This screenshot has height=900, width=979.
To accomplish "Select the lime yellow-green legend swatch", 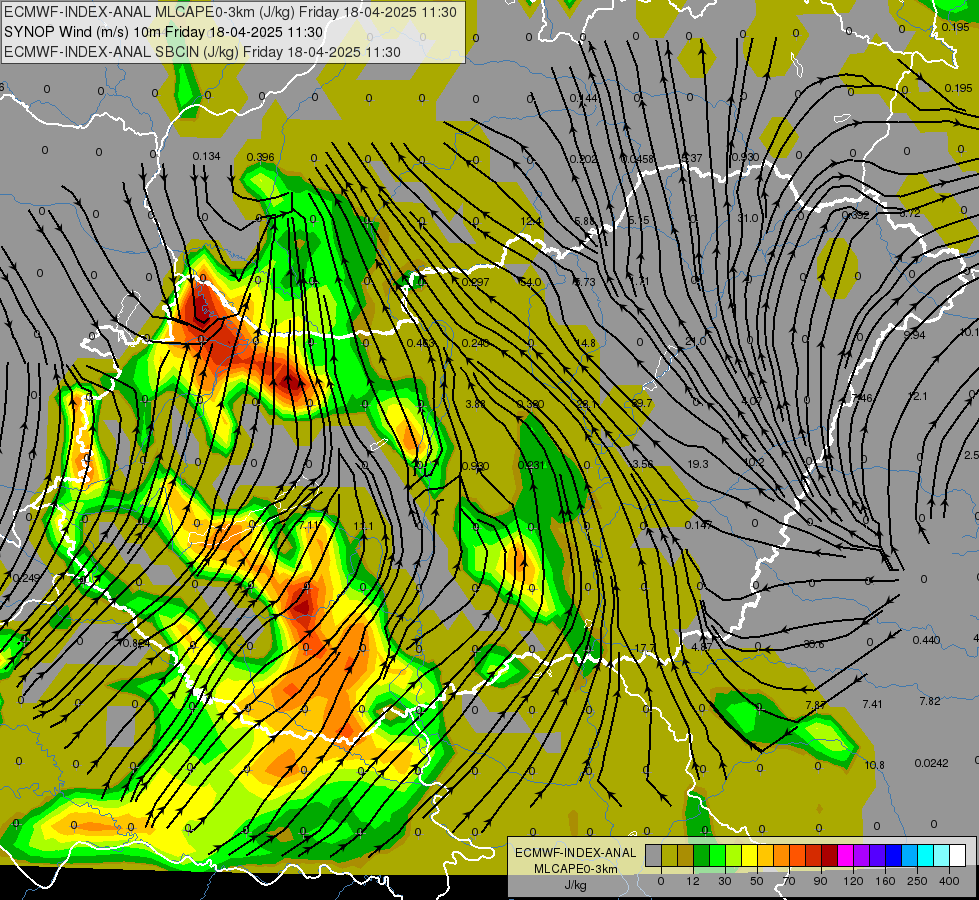I will coord(734,855).
